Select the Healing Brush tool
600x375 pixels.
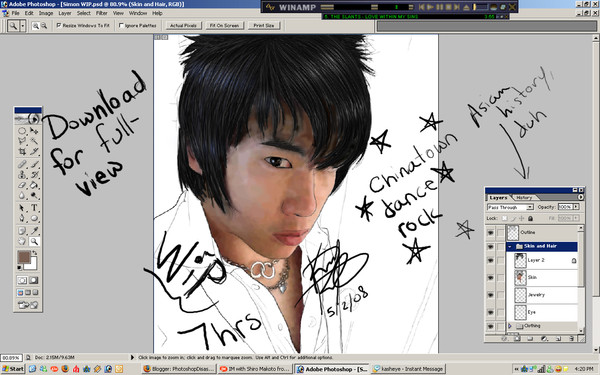click(22, 165)
